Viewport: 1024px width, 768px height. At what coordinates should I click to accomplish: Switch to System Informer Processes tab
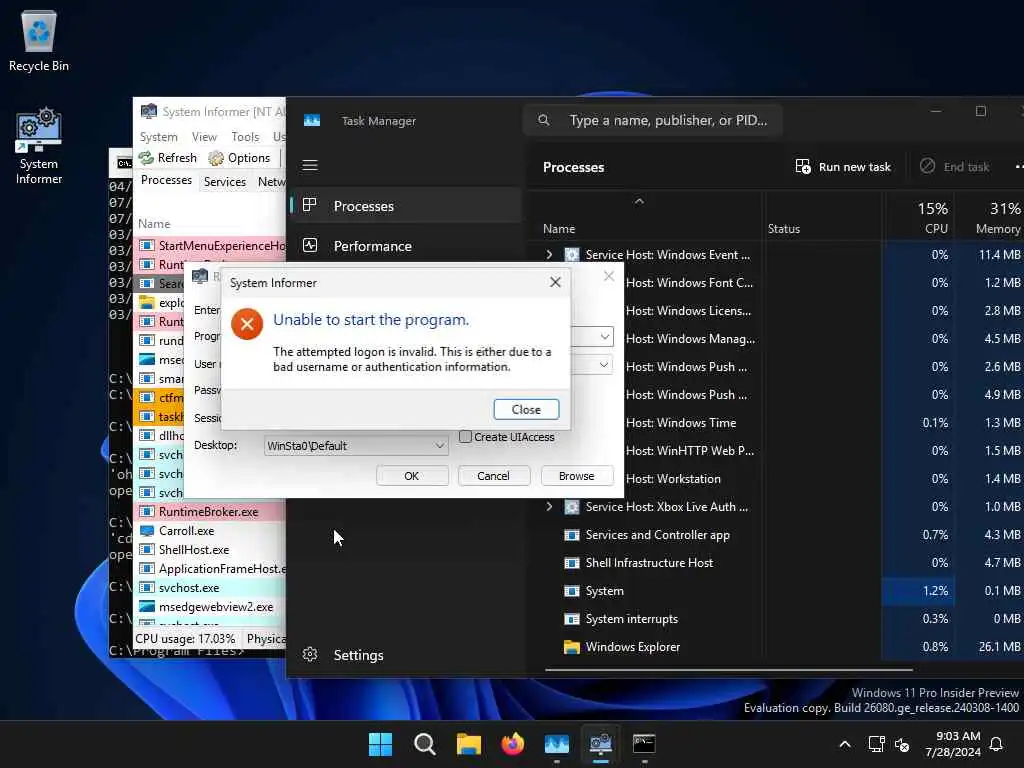[x=166, y=180]
